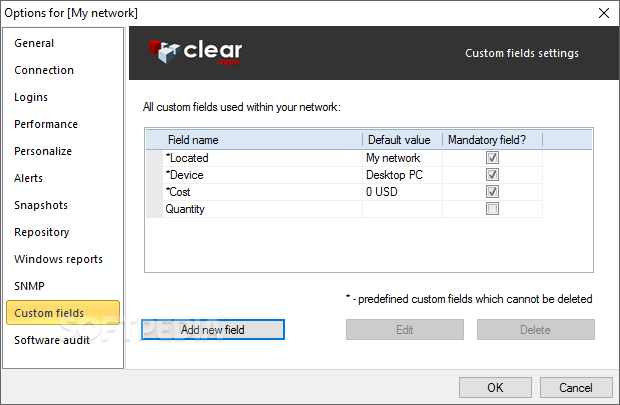
Task: Toggle Mandatory checkbox for Cost field
Action: point(492,191)
